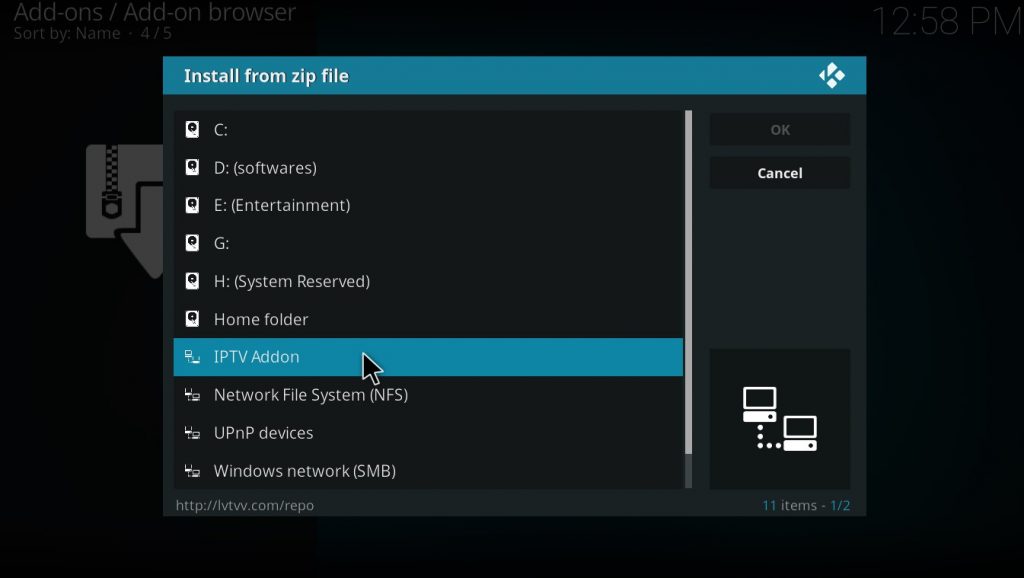Click the Sort by: Name label
Screen dimensions: 1024x578
[67, 33]
